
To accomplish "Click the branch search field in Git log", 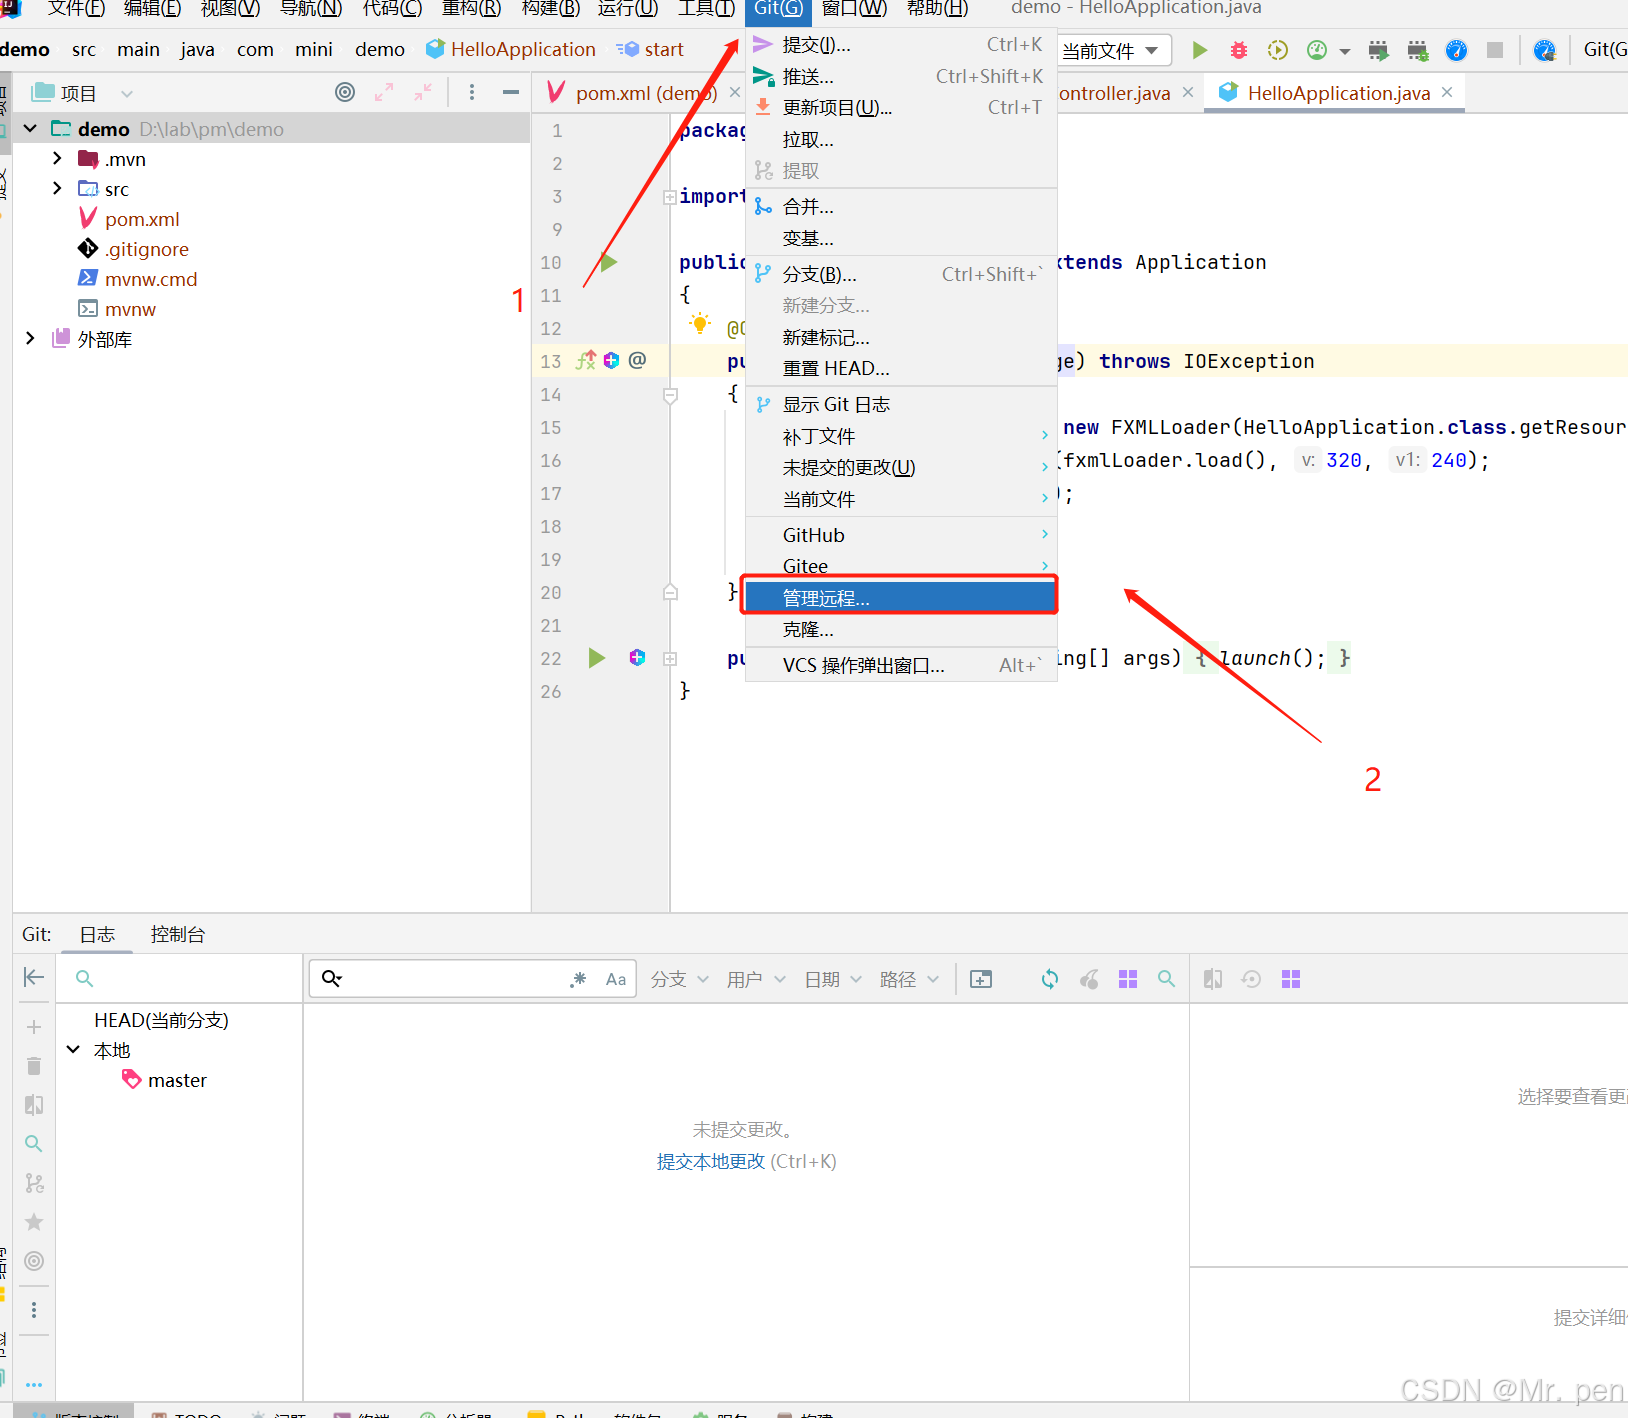I will point(180,978).
